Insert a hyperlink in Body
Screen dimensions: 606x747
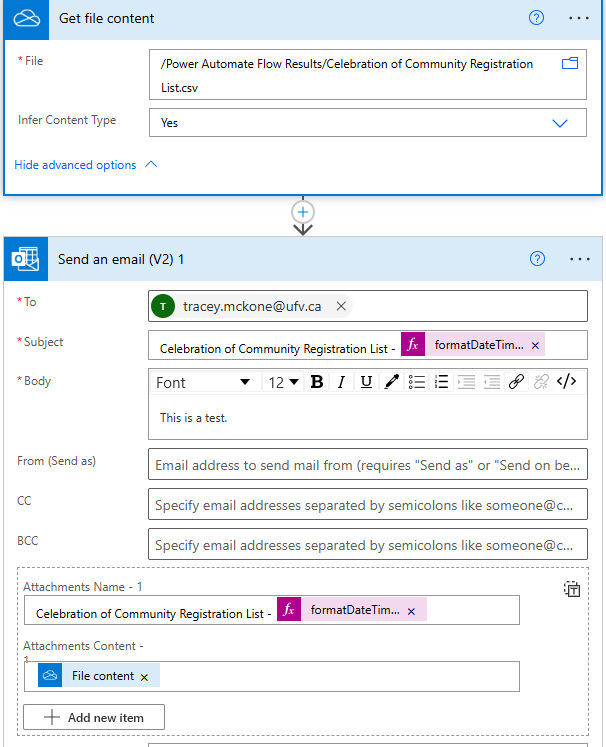tap(516, 382)
